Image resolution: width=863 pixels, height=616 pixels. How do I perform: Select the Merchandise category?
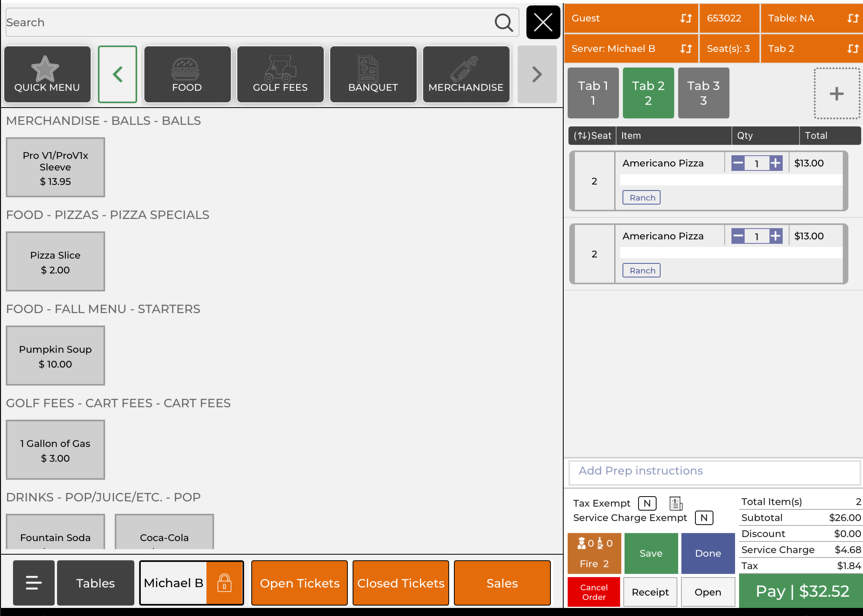[465, 75]
